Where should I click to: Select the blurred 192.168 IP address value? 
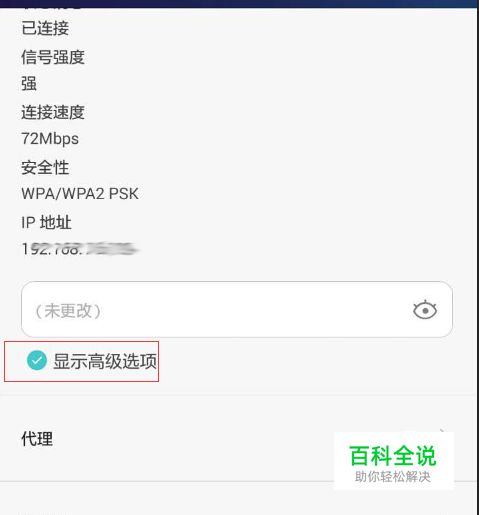[79, 249]
